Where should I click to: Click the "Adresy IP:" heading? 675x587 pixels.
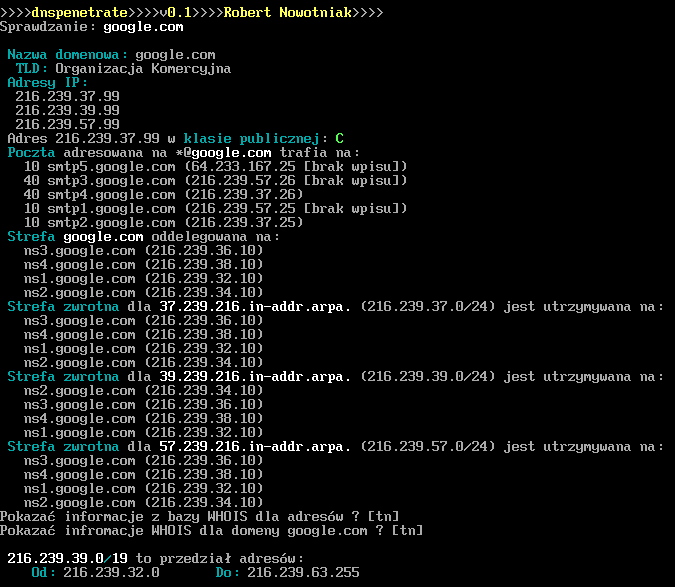[47, 83]
